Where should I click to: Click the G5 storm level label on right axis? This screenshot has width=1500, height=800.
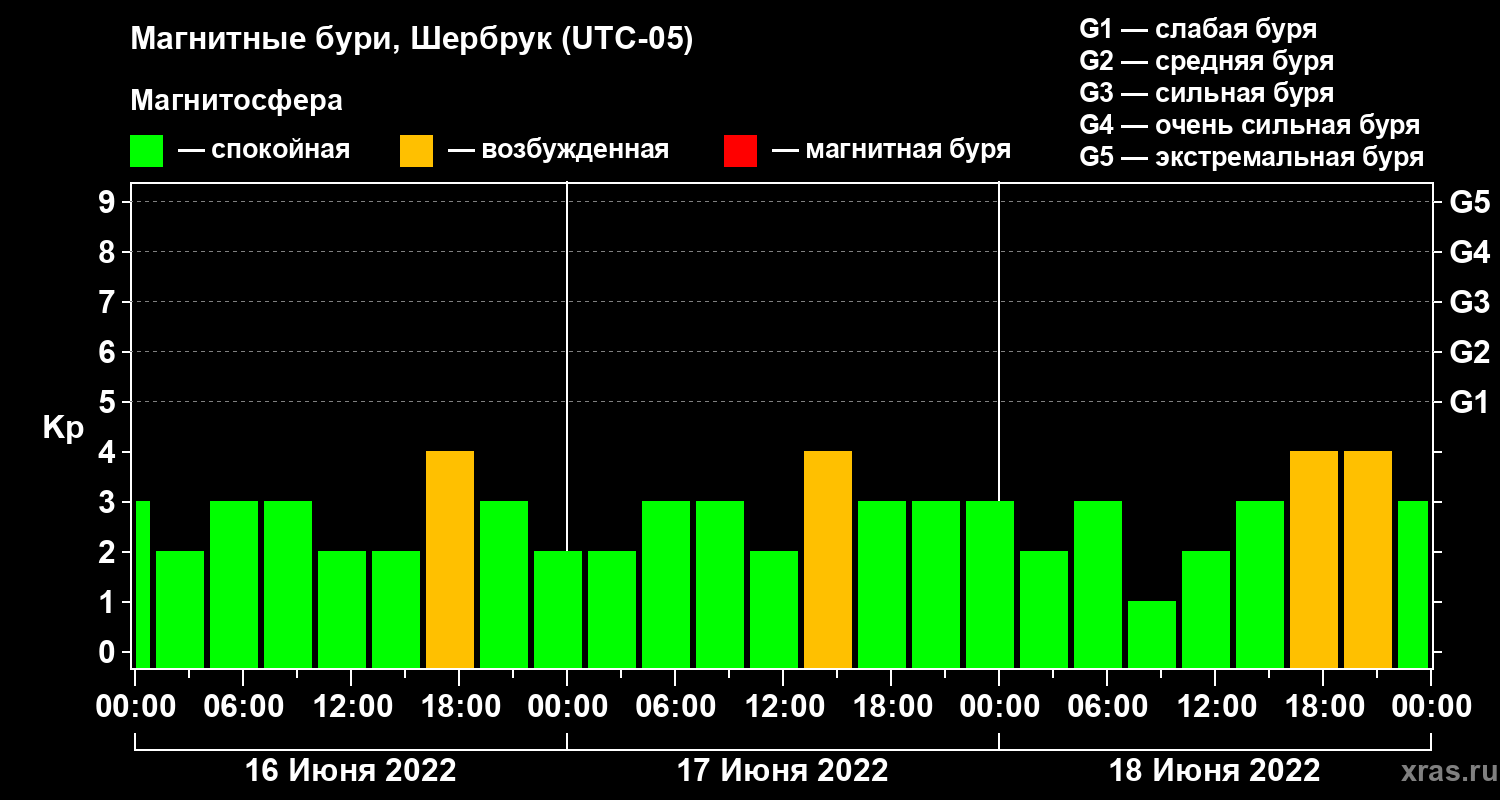tap(1469, 202)
